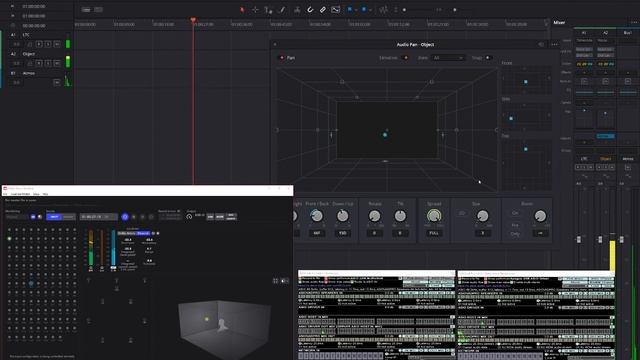Click the waveform zoom levels icon

coord(384,10)
